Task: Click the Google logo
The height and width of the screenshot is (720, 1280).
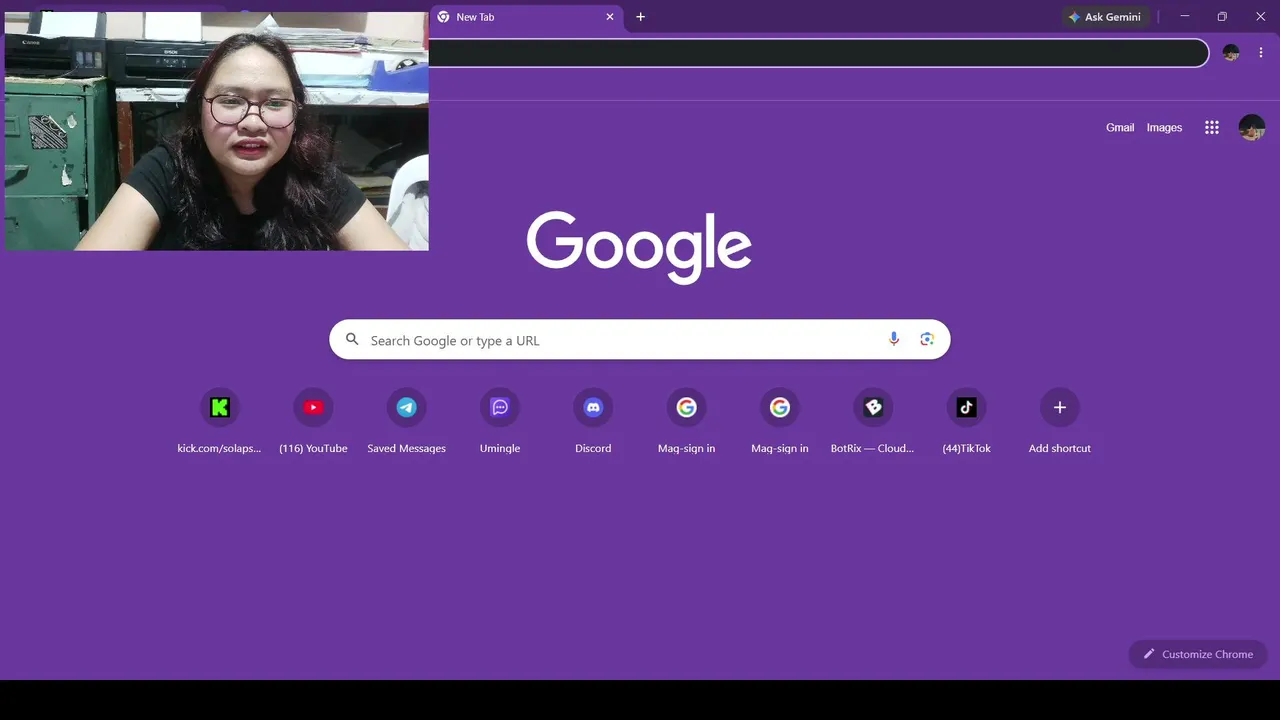Action: (x=639, y=246)
